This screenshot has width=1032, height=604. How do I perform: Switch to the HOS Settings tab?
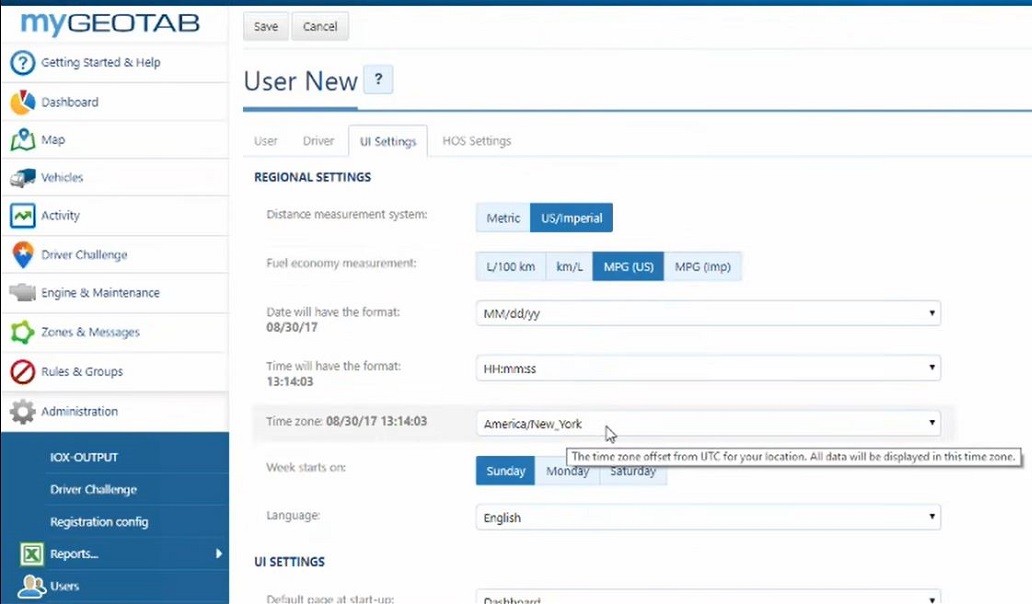tap(476, 141)
